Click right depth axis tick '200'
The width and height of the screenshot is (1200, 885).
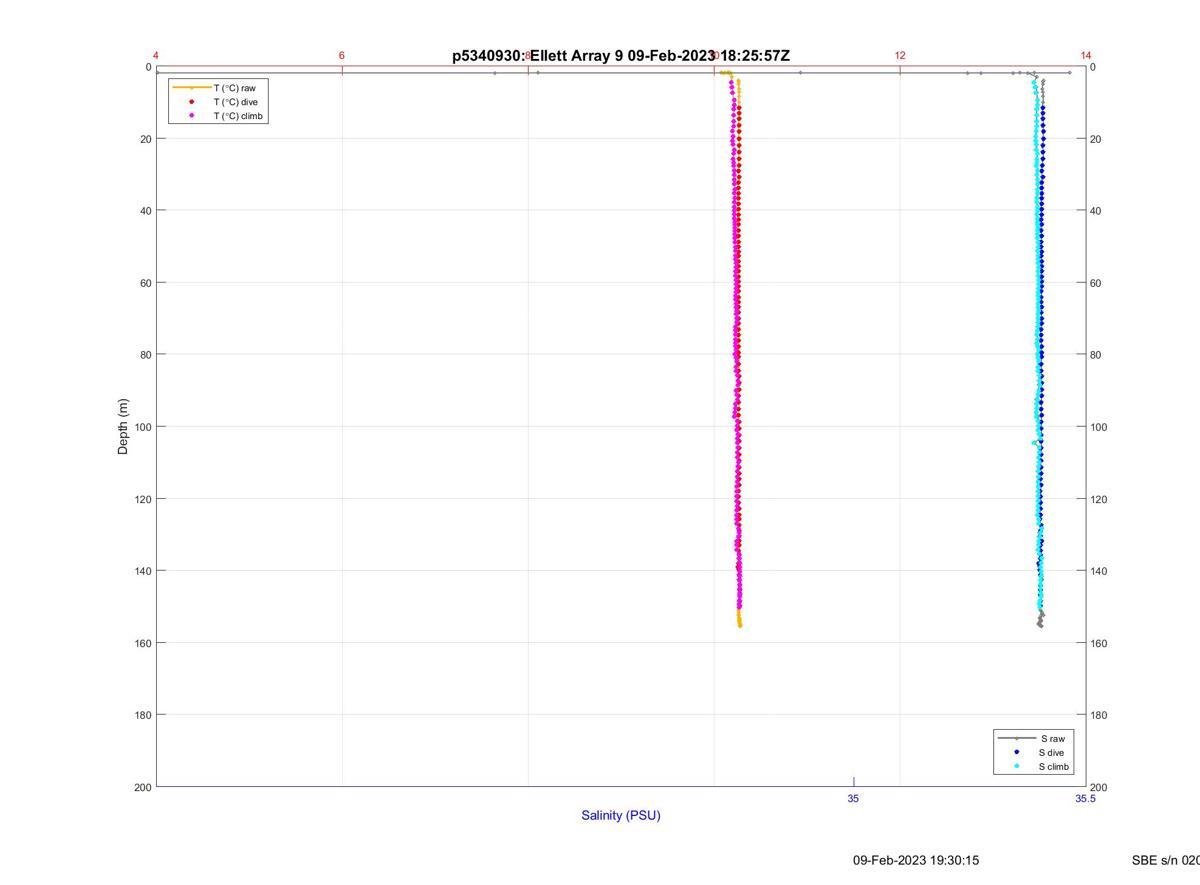(1099, 787)
